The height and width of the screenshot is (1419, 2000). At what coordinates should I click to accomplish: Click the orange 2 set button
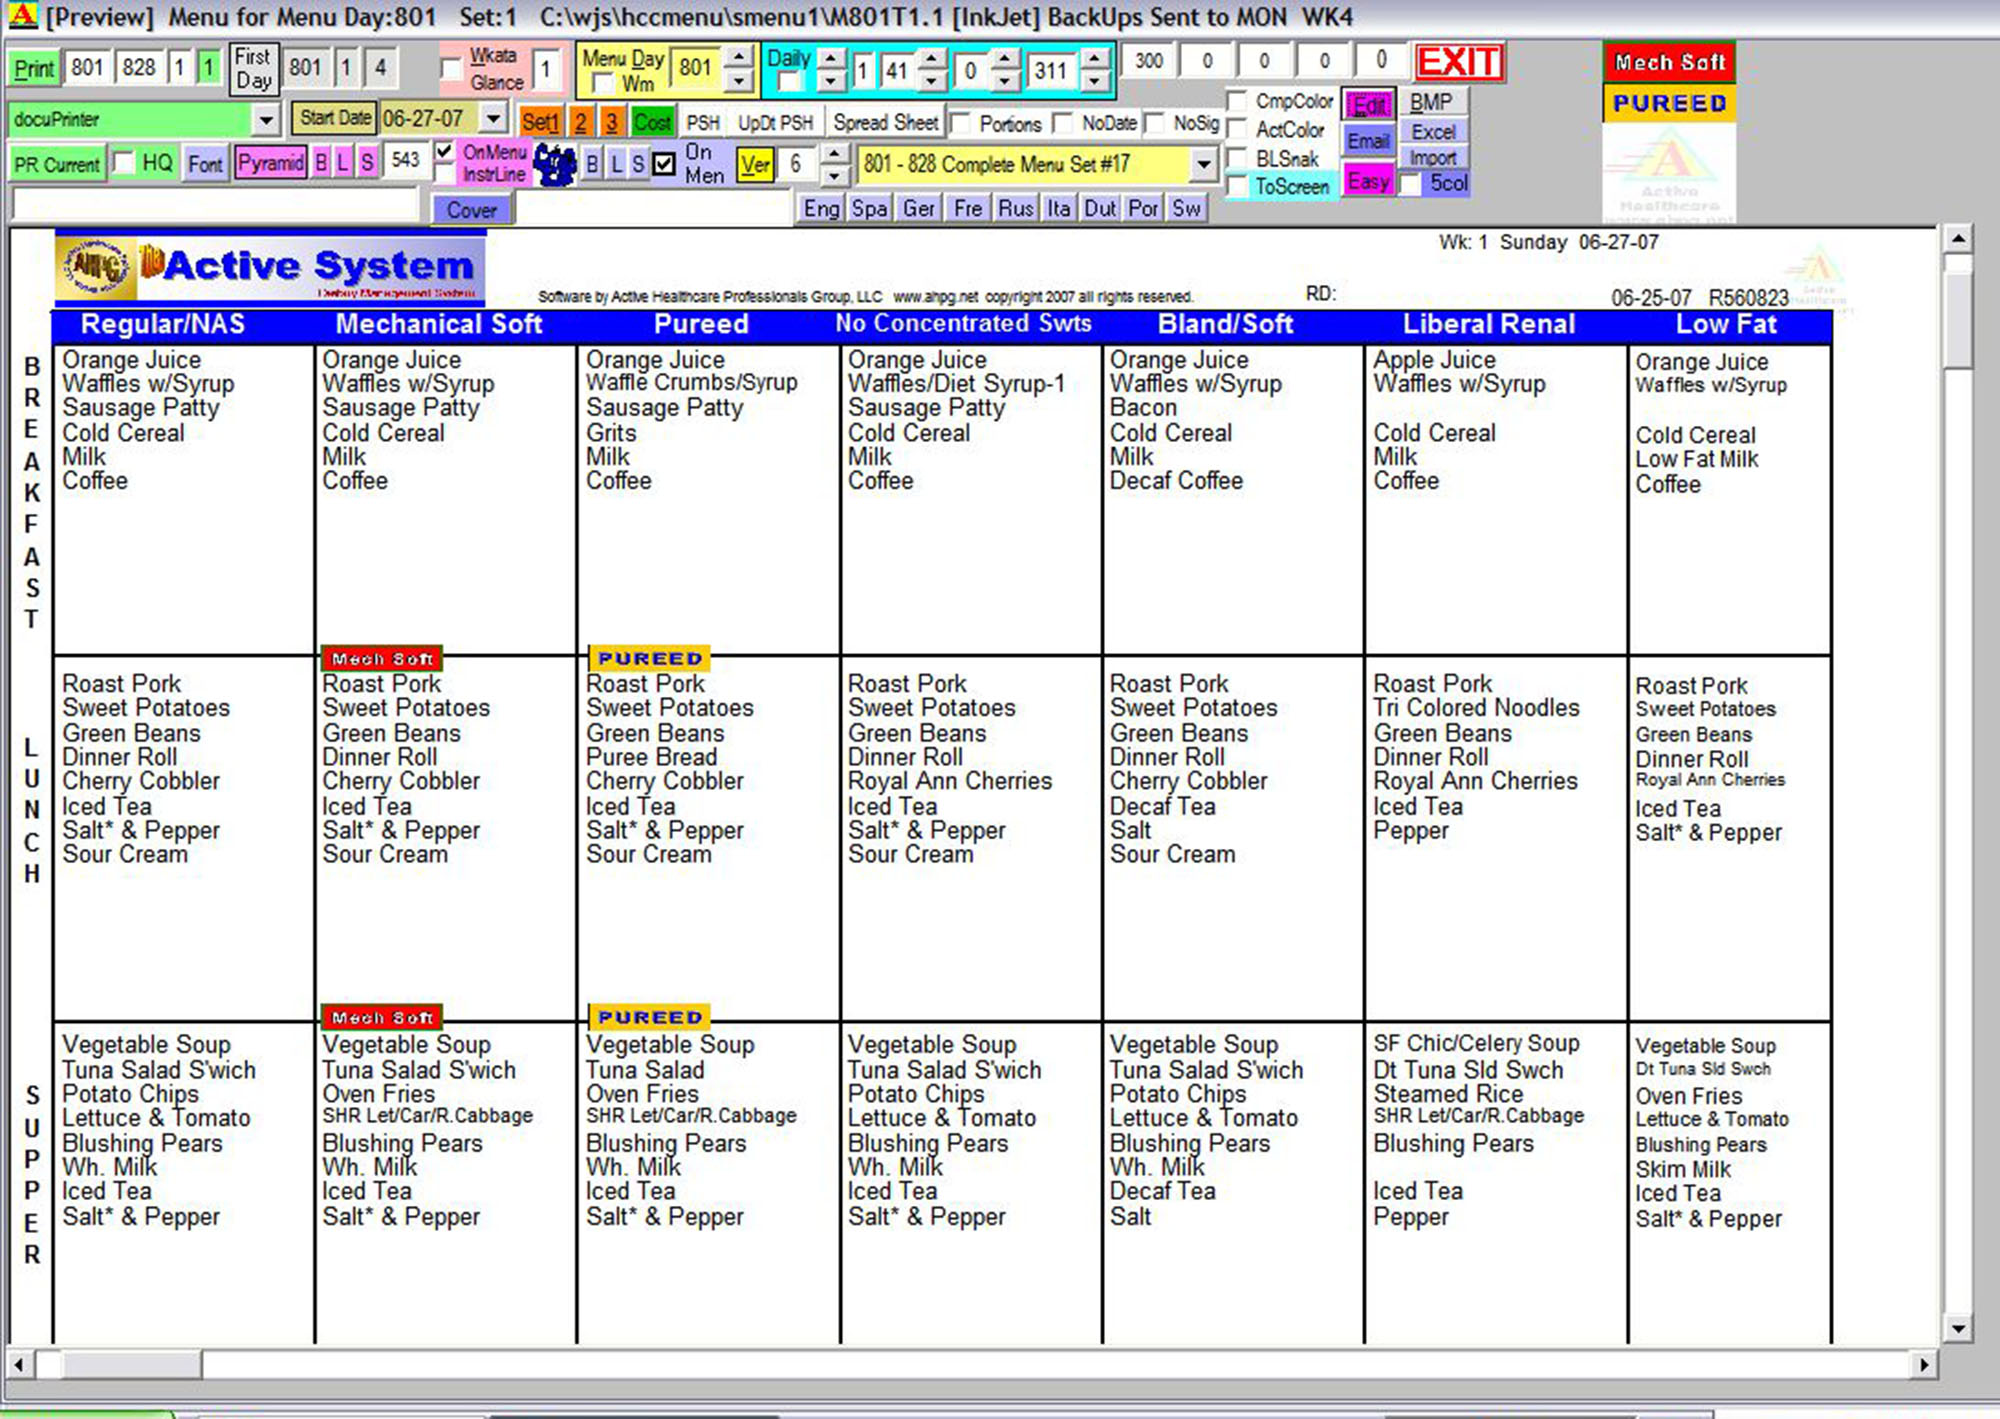(581, 122)
